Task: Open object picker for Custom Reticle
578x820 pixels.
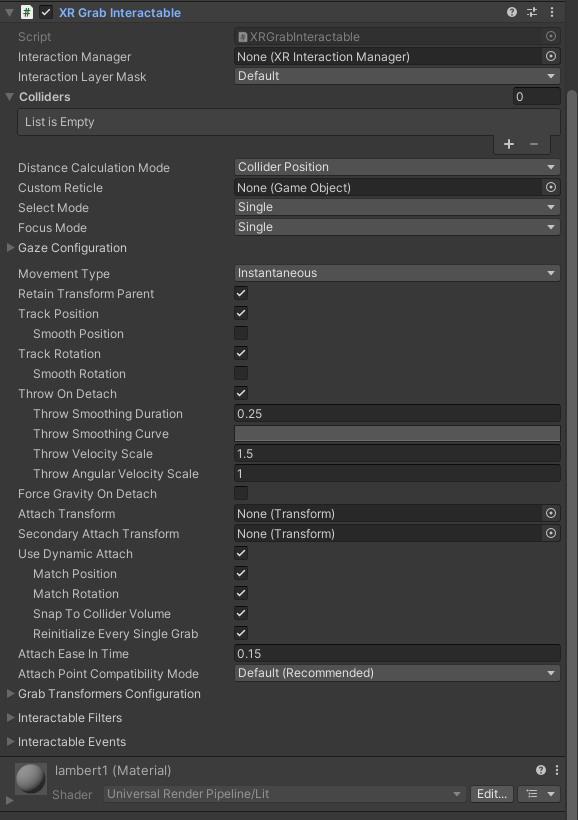Action: tap(551, 187)
